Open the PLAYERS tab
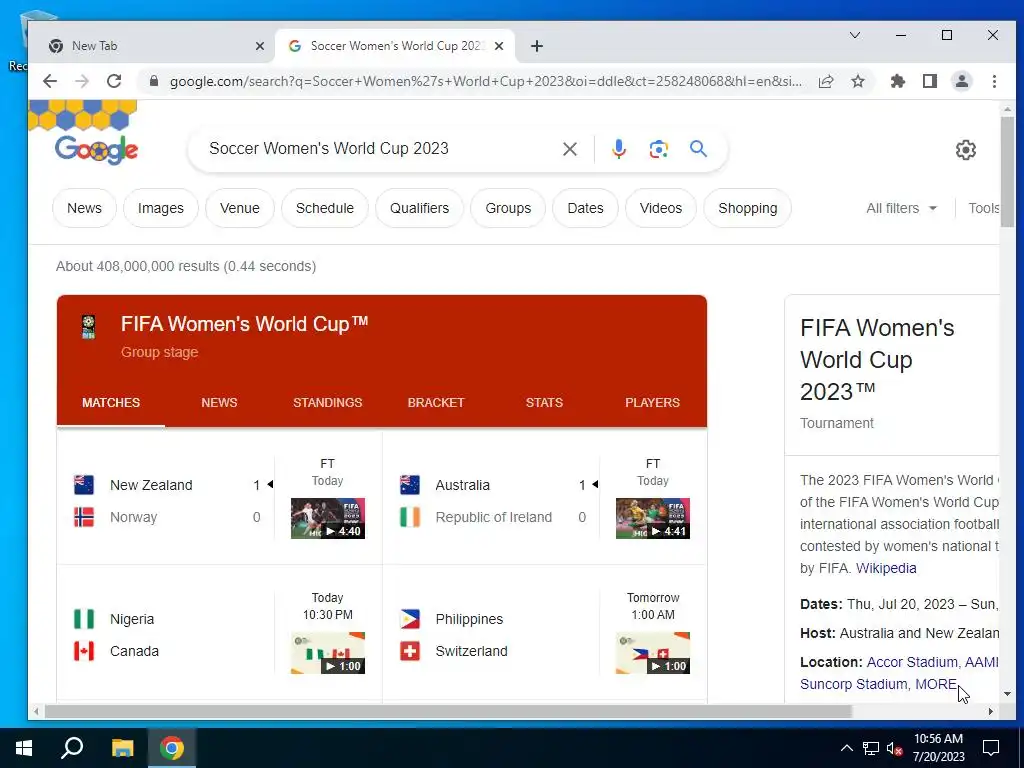This screenshot has height=768, width=1024. tap(652, 402)
